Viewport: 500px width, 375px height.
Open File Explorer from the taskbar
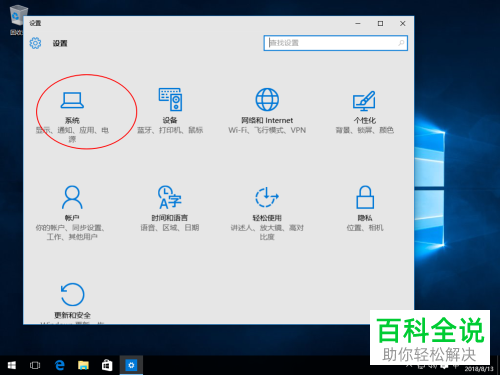(x=83, y=365)
